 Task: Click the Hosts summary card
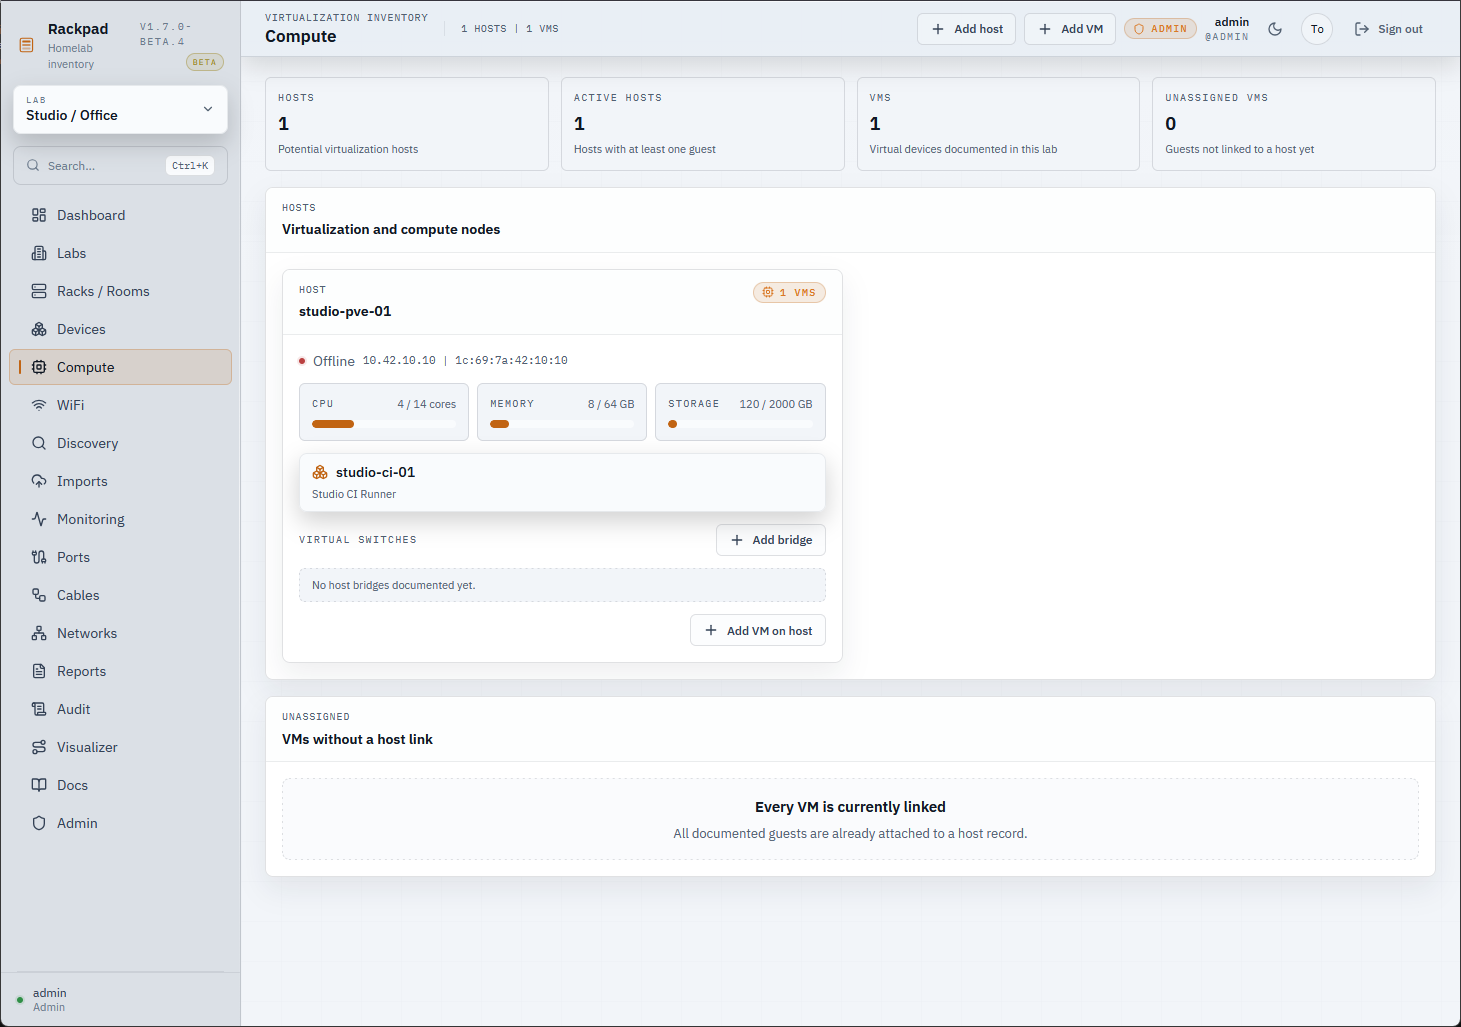(407, 124)
